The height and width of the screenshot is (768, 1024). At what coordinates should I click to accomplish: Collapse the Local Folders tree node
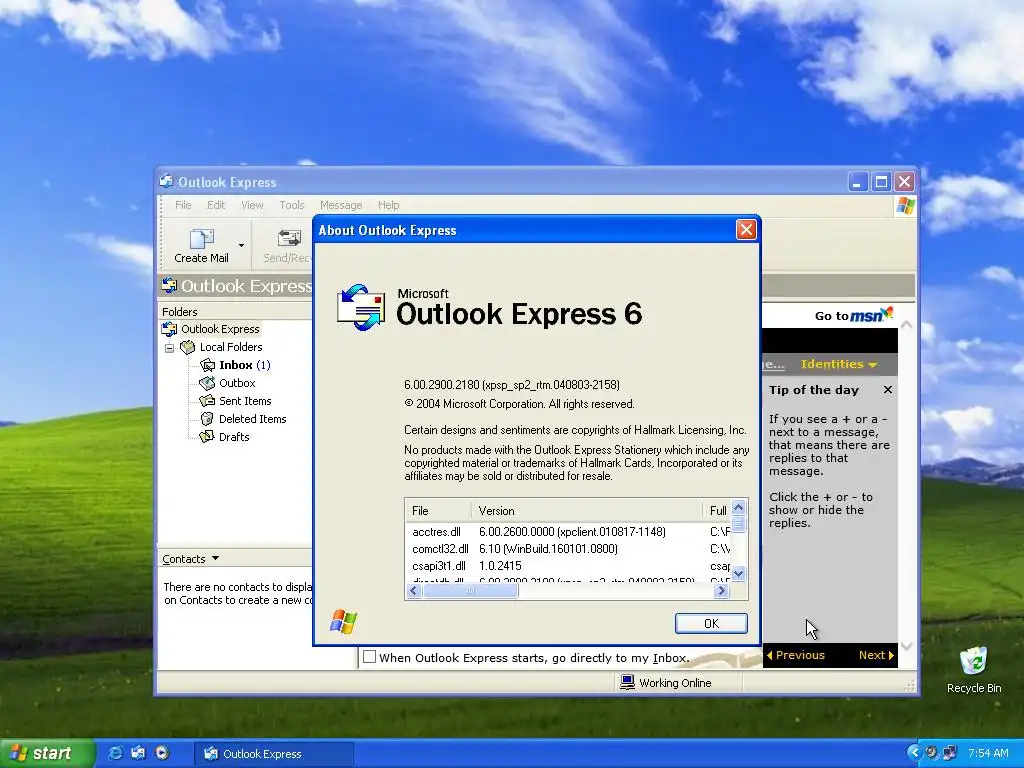170,348
